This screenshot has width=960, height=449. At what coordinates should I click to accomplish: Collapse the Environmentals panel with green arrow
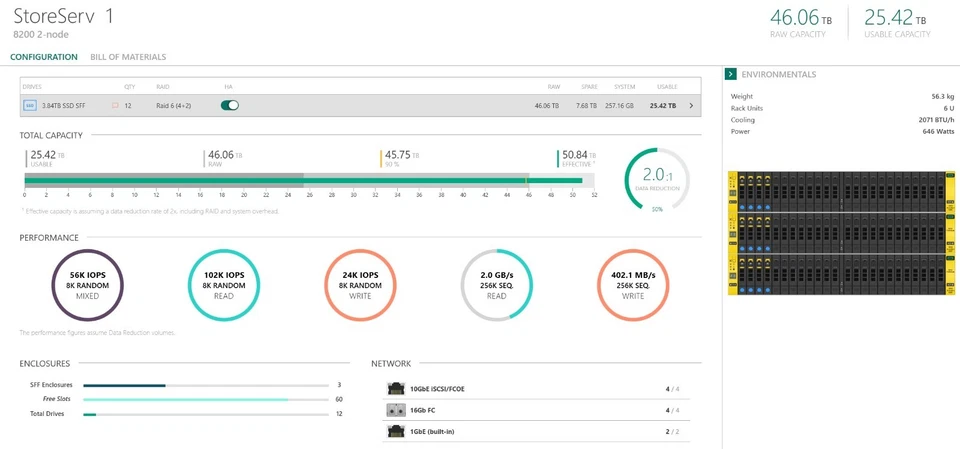pyautogui.click(x=731, y=74)
